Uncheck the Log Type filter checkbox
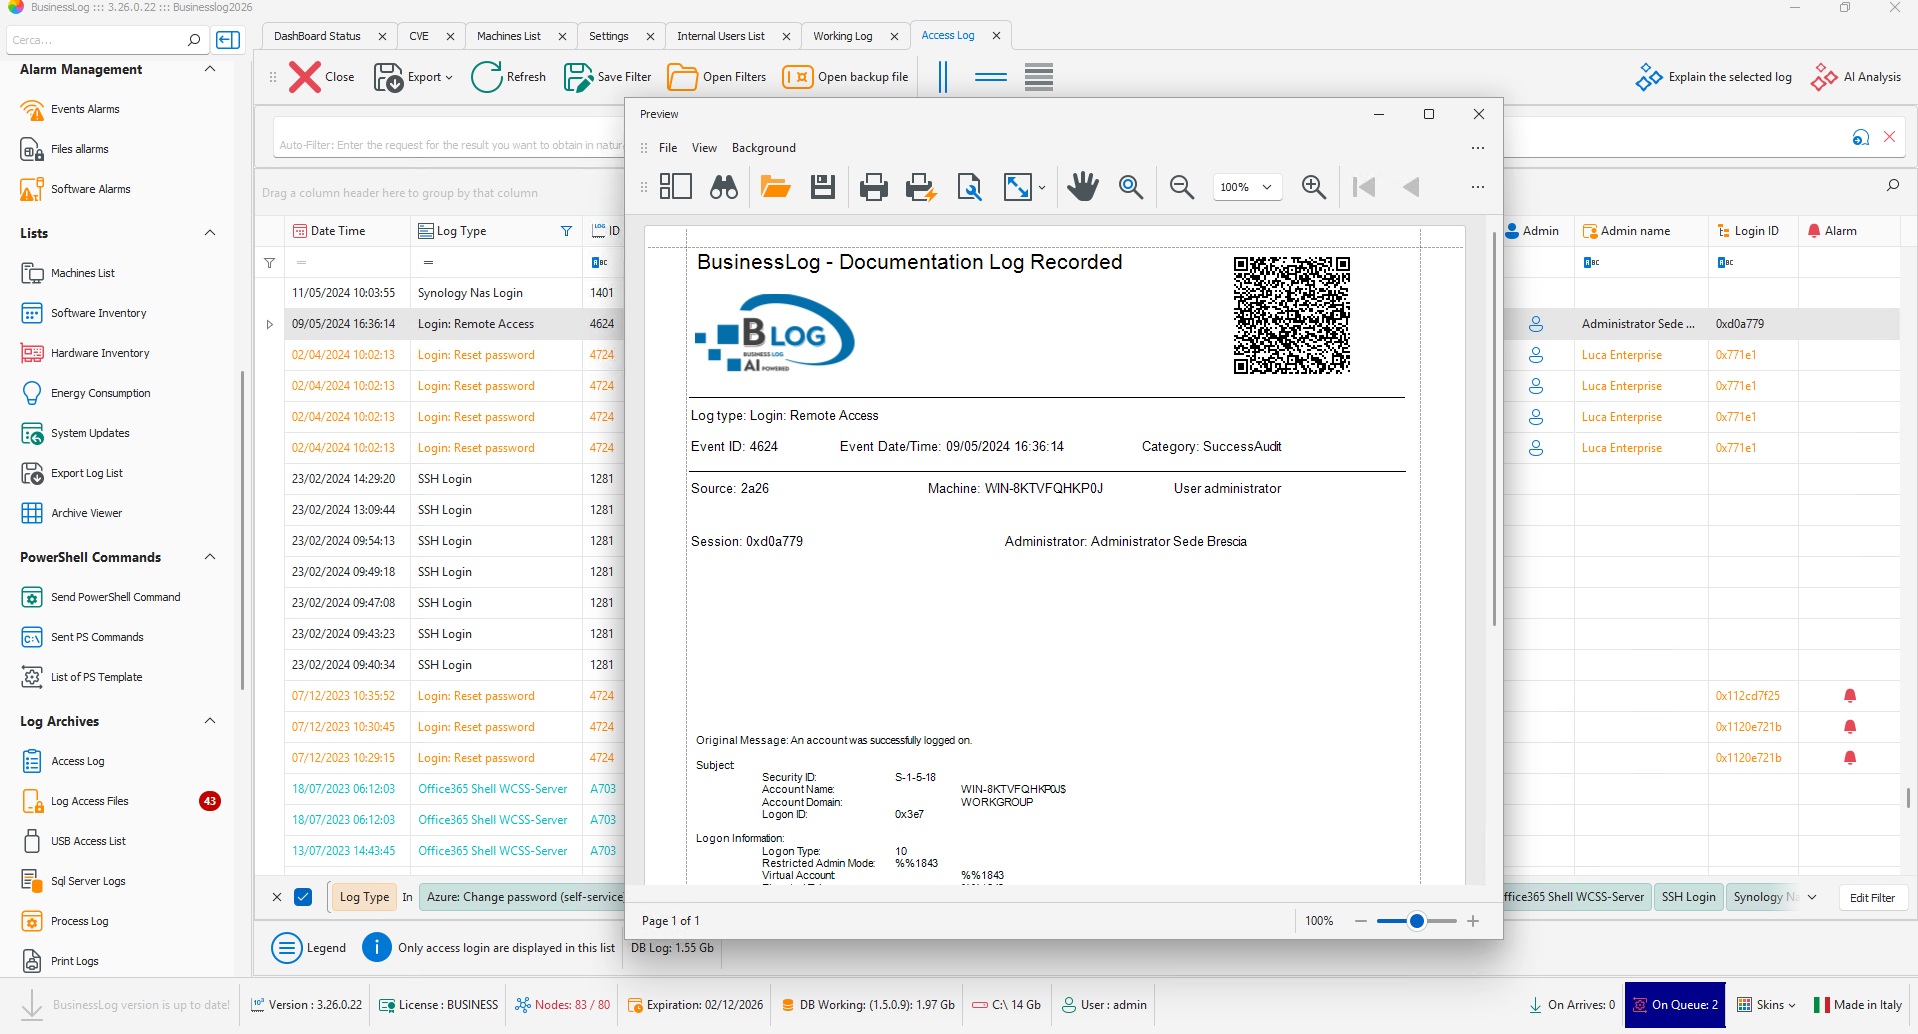This screenshot has width=1918, height=1034. [x=303, y=897]
